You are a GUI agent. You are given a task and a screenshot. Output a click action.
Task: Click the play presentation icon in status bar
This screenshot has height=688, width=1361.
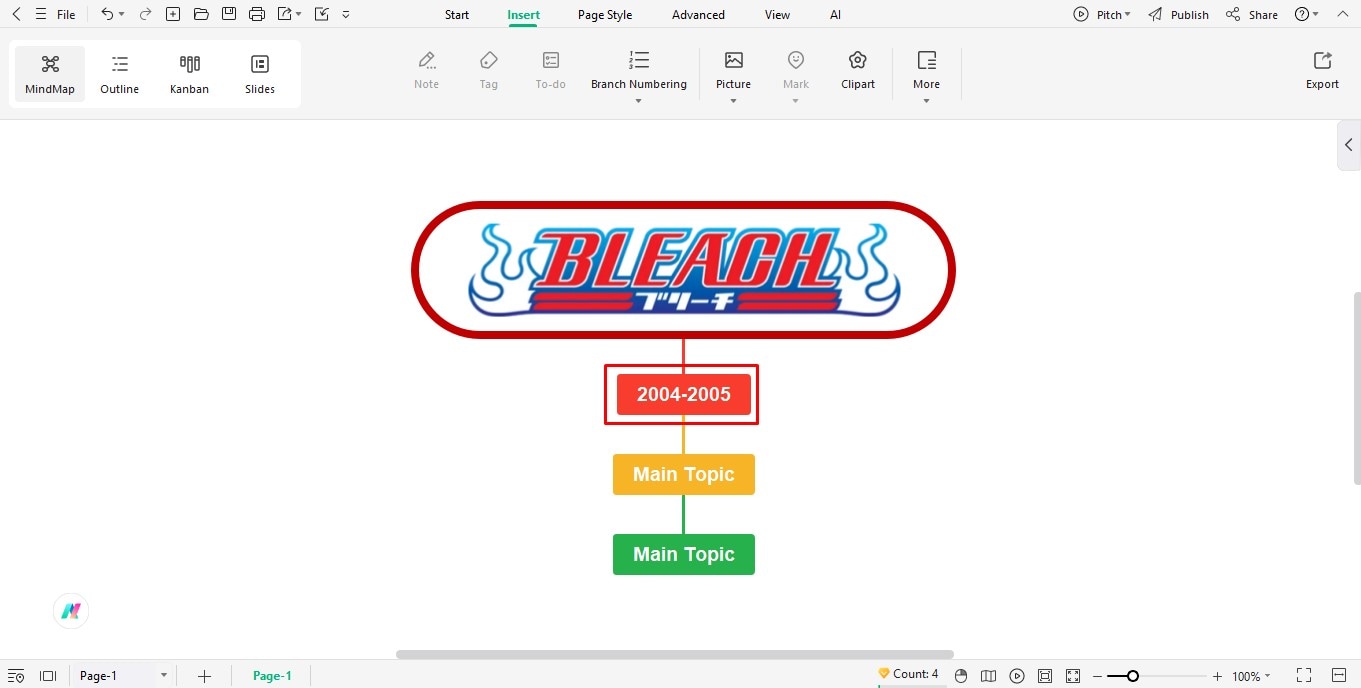(1017, 676)
